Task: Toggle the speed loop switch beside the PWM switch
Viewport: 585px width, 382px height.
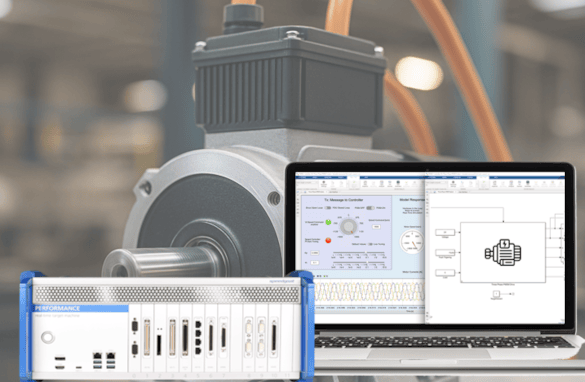Action: point(328,208)
